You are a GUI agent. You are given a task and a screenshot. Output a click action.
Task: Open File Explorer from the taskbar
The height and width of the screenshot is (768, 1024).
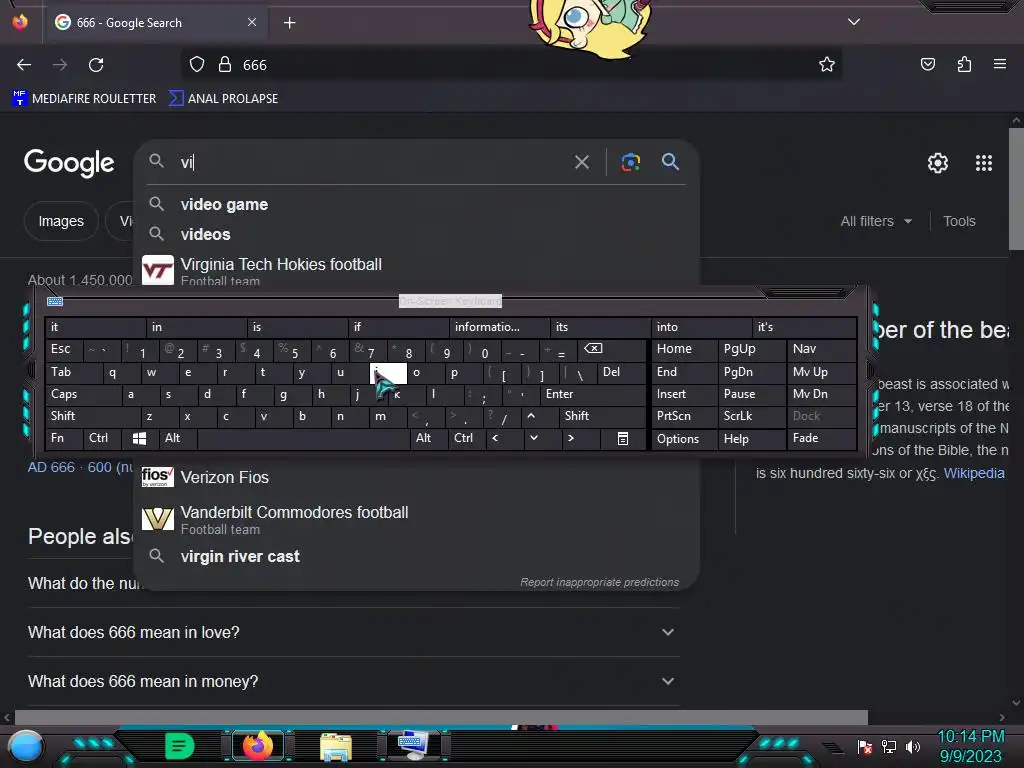tap(336, 747)
